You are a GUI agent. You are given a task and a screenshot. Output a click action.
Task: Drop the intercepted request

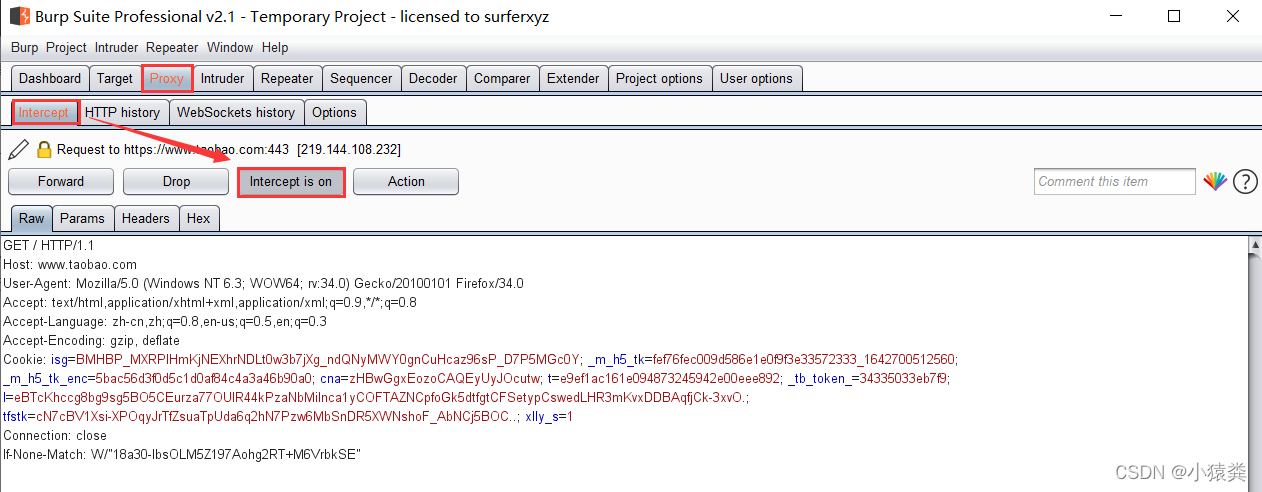[176, 182]
